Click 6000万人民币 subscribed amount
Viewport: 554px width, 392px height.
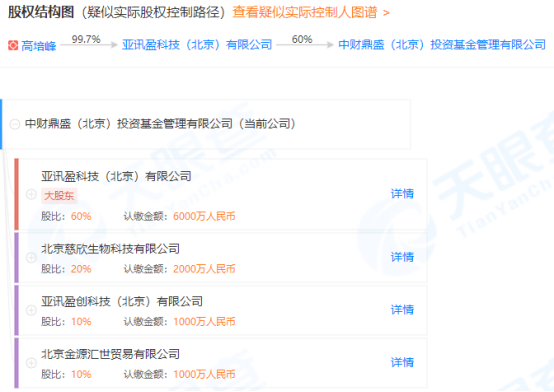point(204,216)
